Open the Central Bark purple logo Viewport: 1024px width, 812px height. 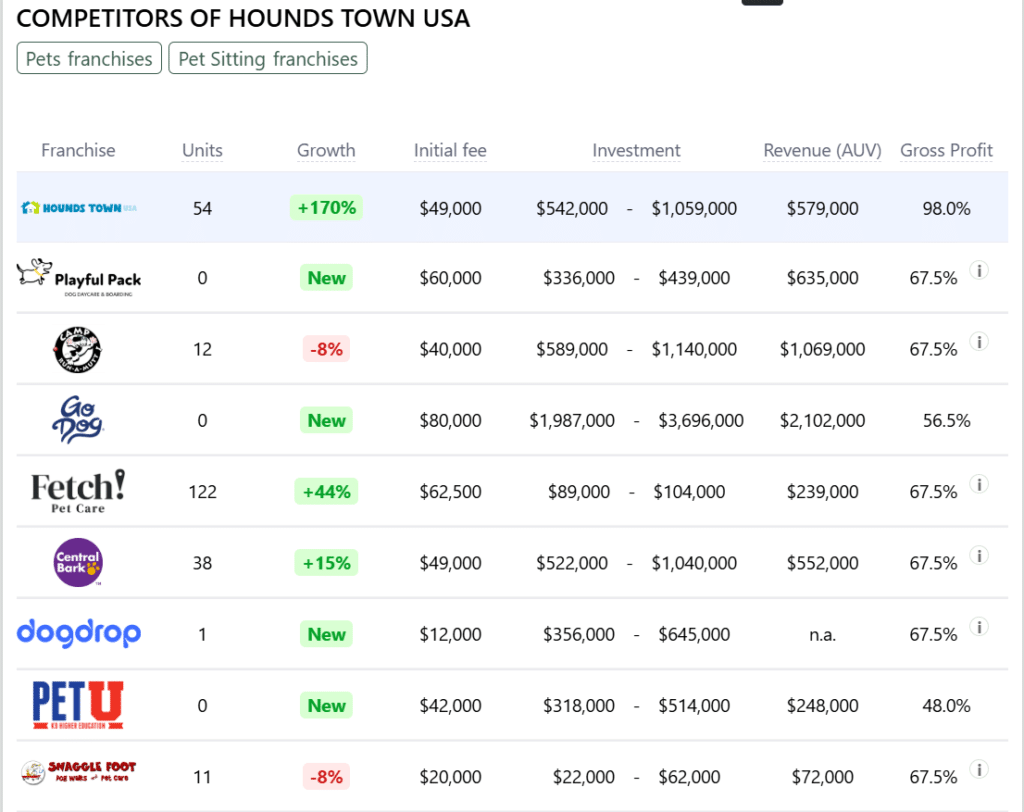78,562
